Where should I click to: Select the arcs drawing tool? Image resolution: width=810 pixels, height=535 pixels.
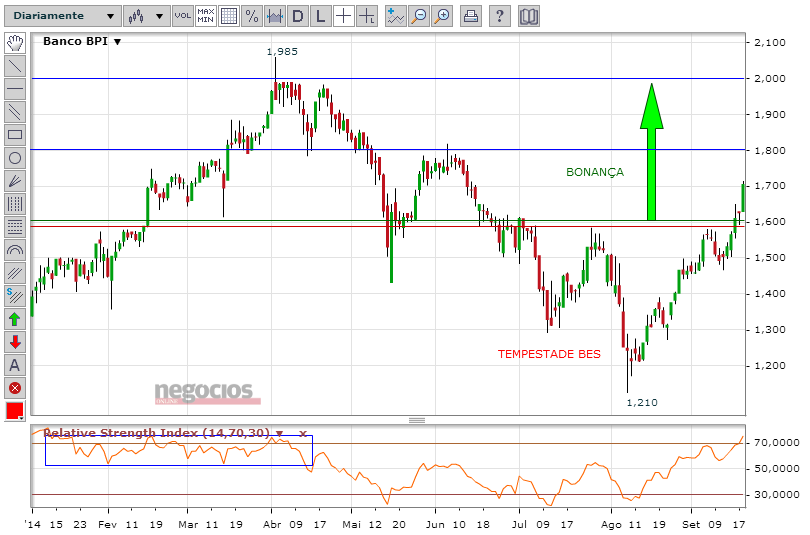tap(15, 250)
